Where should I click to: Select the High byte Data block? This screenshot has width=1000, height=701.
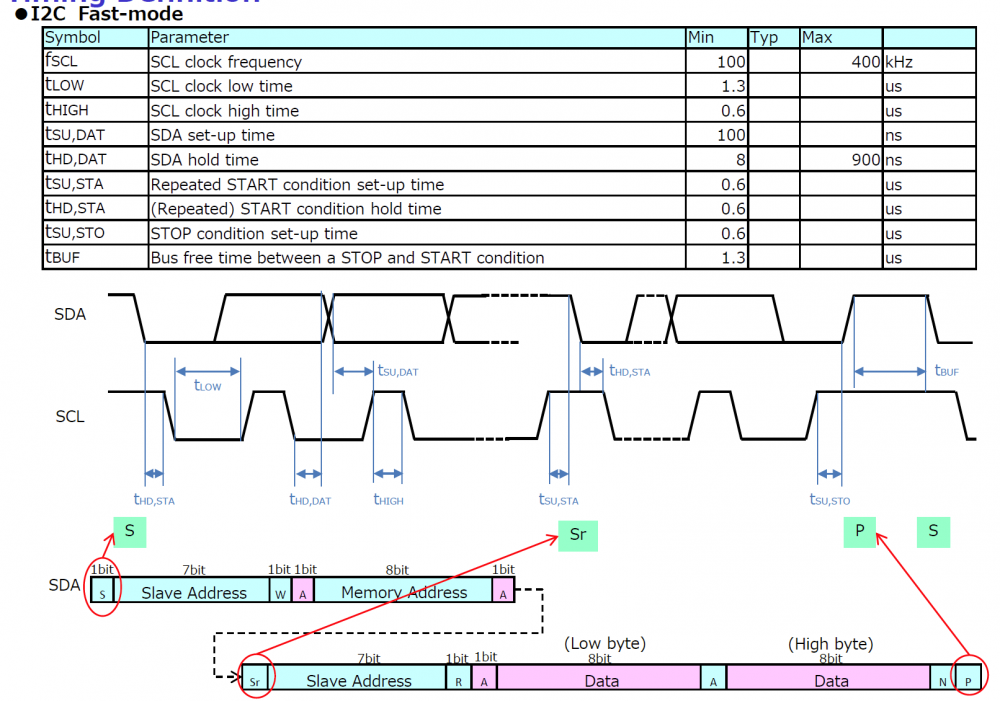tap(830, 681)
